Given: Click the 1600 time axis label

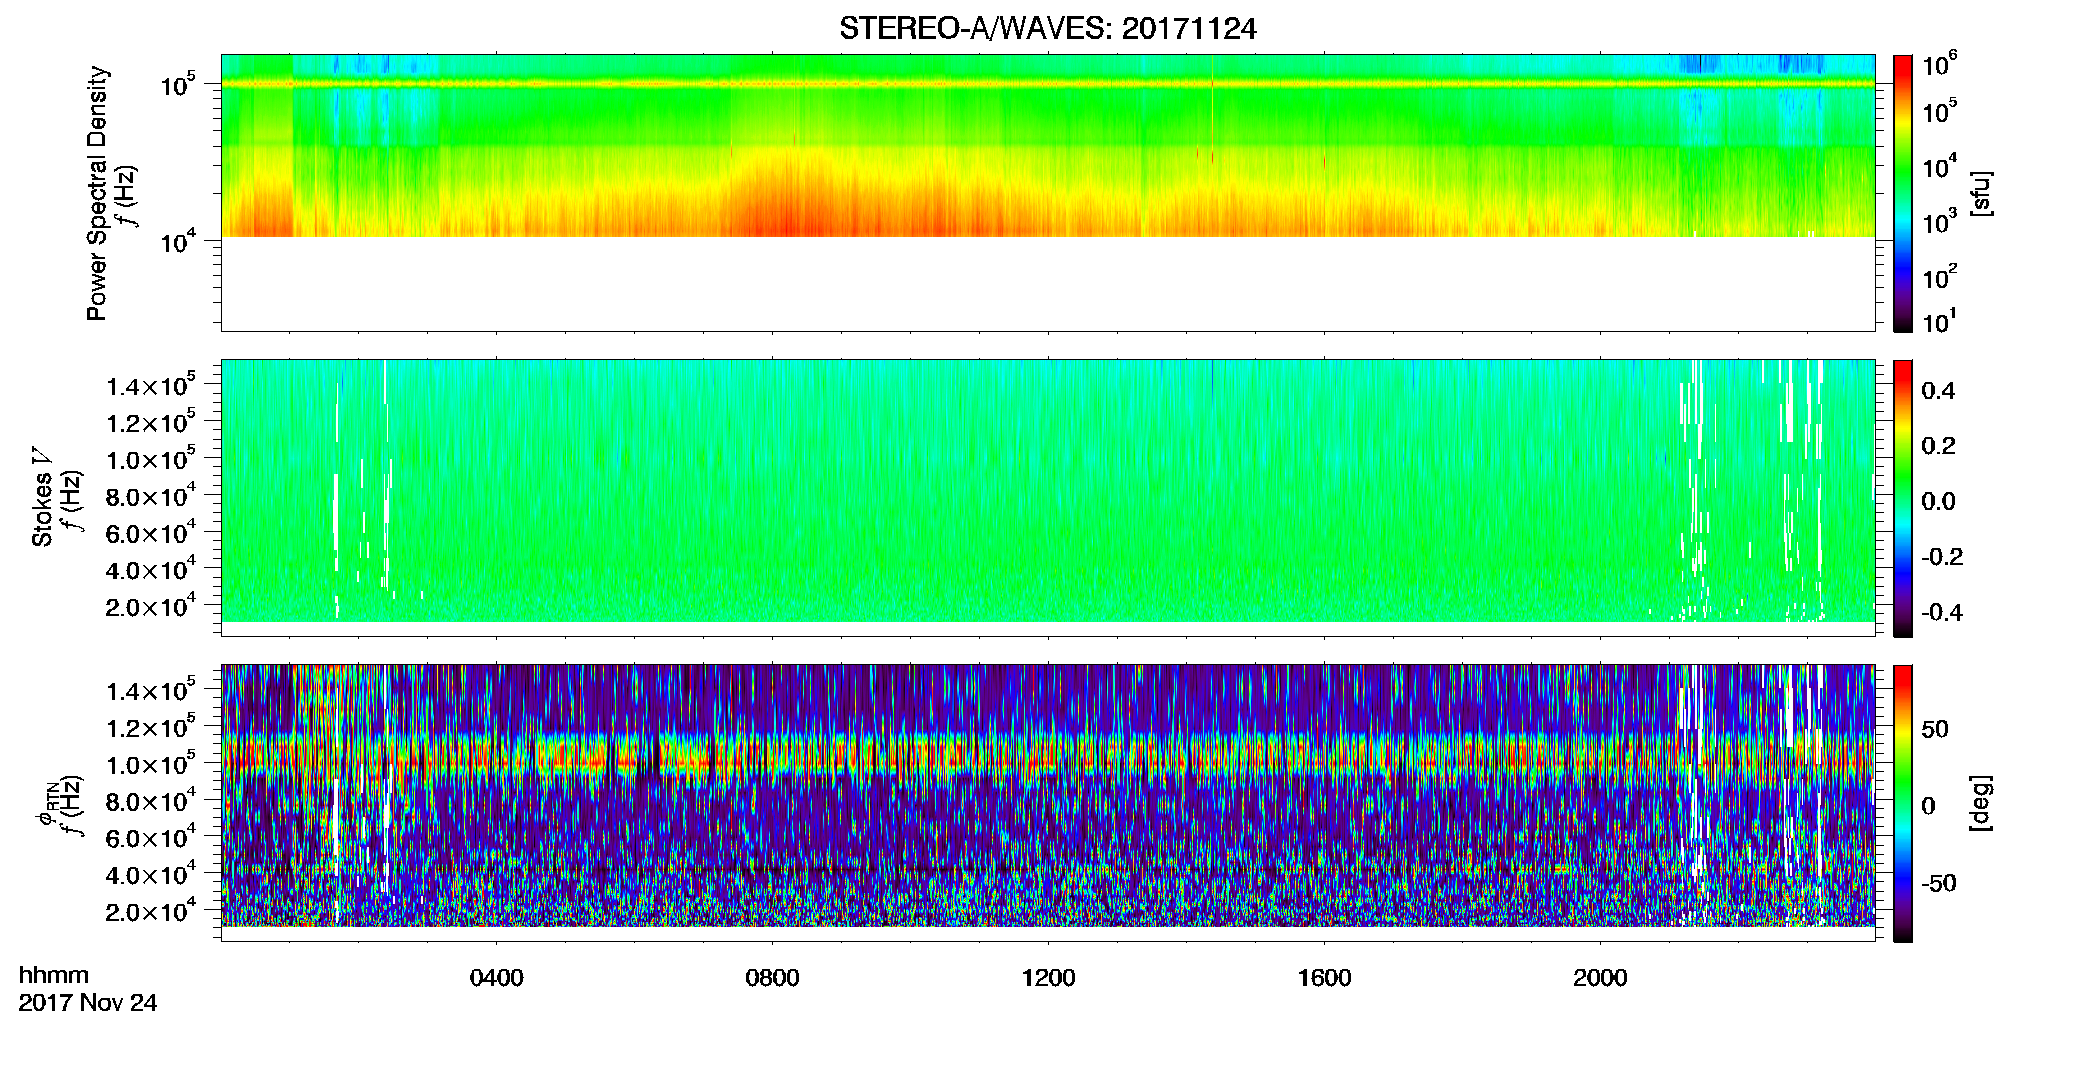Looking at the screenshot, I should [1324, 978].
